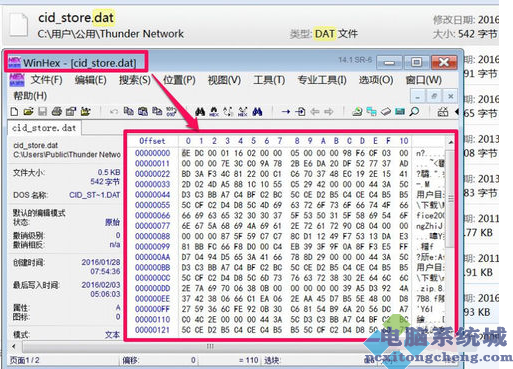Image resolution: width=513 pixels, height=369 pixels.
Task: Click the Save floppy disk icon
Action: [42, 112]
